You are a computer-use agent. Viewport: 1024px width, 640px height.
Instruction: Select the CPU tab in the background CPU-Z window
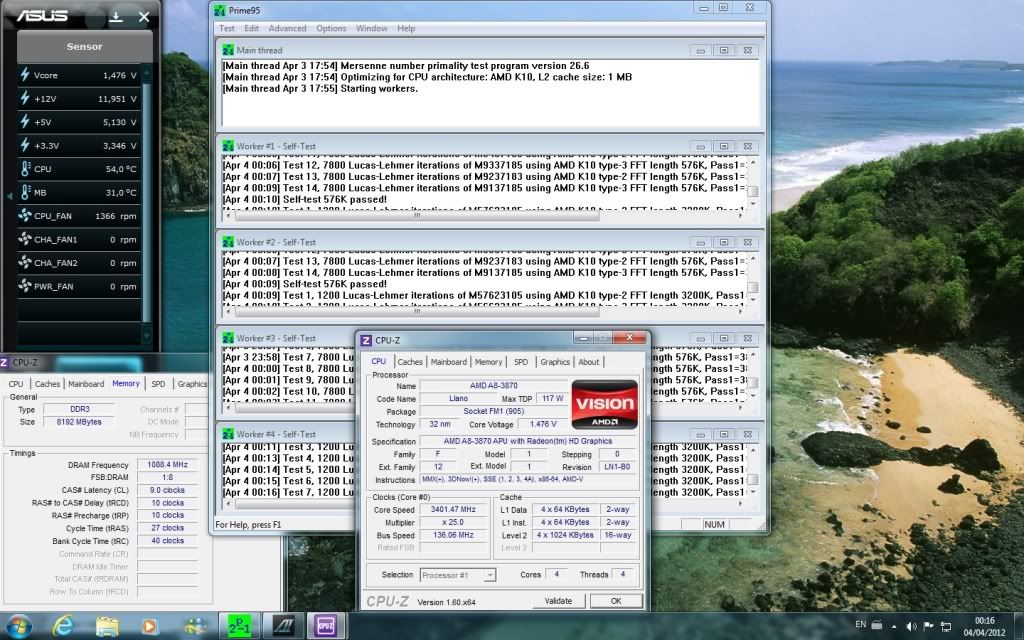click(16, 384)
